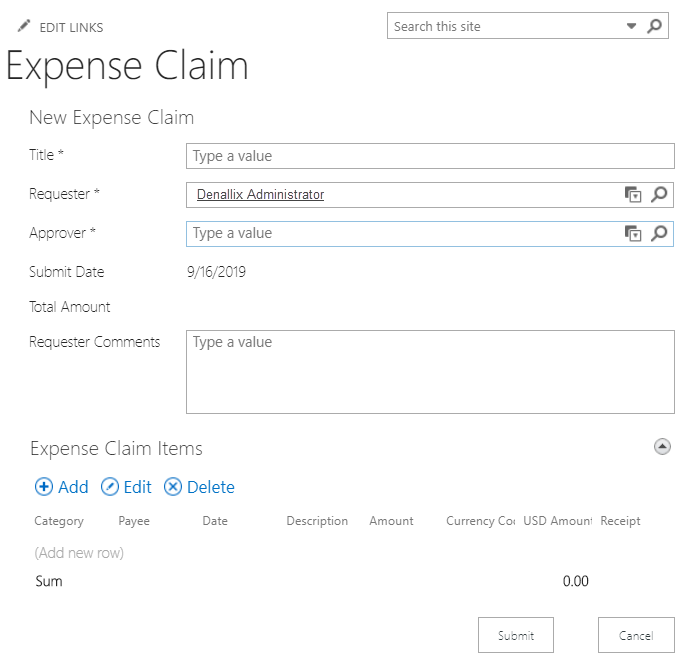
Task: Open address book icon for Requester
Action: coord(633,195)
